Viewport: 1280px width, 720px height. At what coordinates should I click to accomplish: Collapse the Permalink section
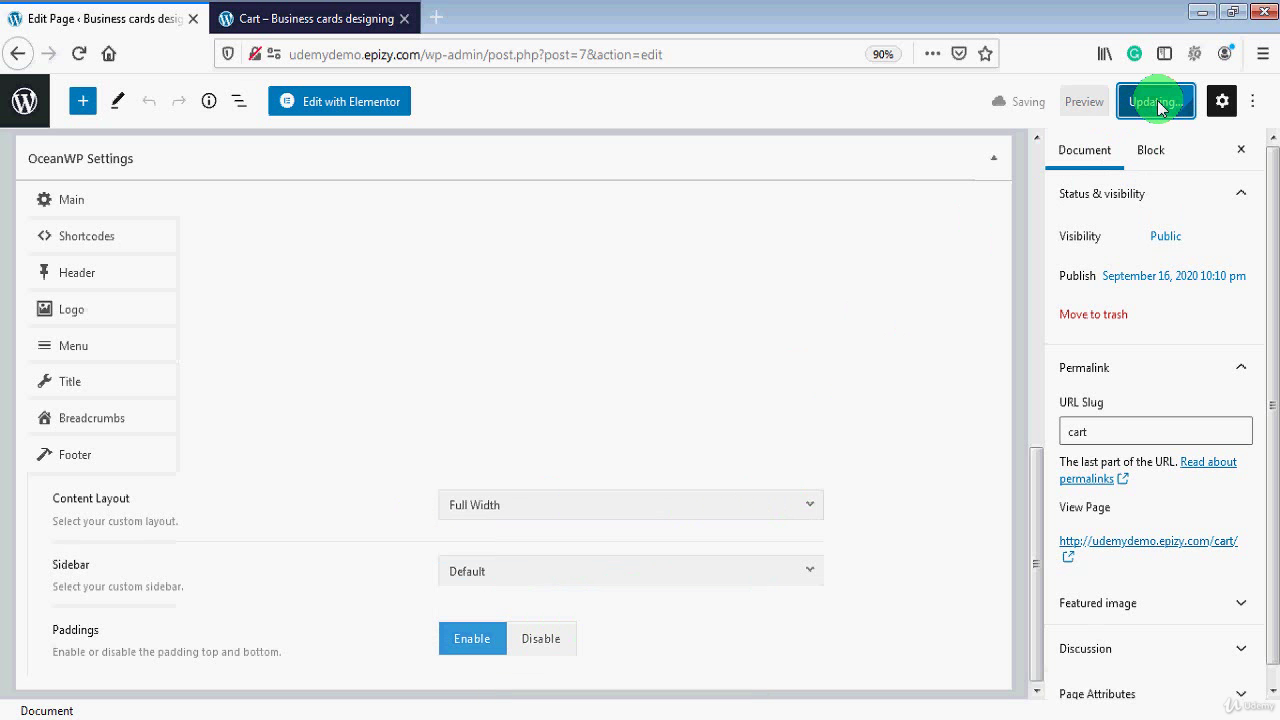click(1241, 367)
